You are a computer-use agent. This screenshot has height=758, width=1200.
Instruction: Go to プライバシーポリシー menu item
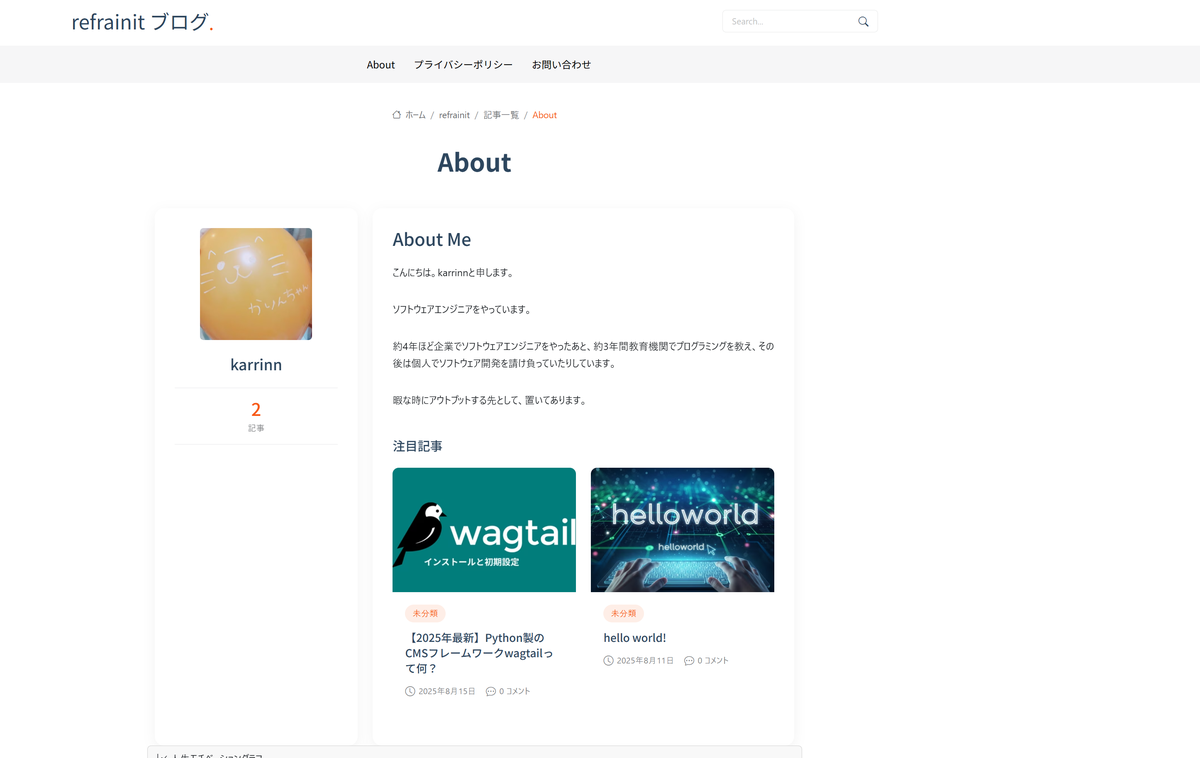[x=463, y=65]
